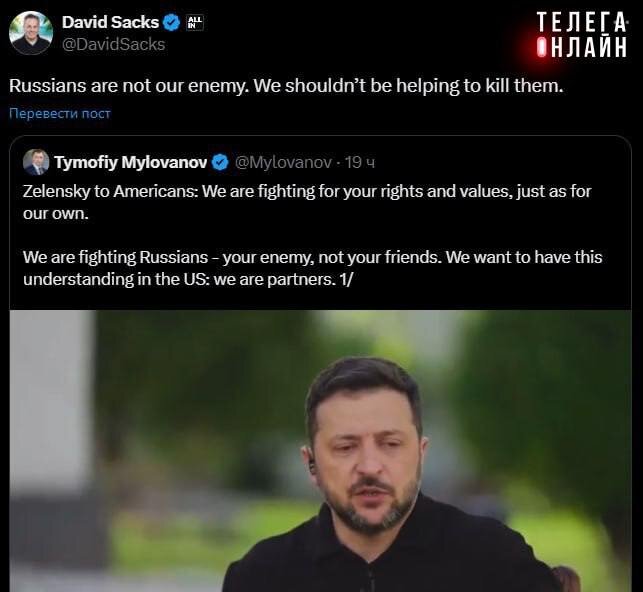Viewport: 643px width, 592px height.
Task: Click the red glowing Онлайн indicator
Action: 542,48
